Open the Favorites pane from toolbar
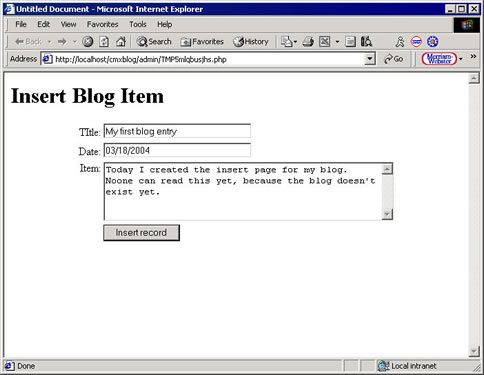Image resolution: width=484 pixels, height=375 pixels. click(202, 42)
